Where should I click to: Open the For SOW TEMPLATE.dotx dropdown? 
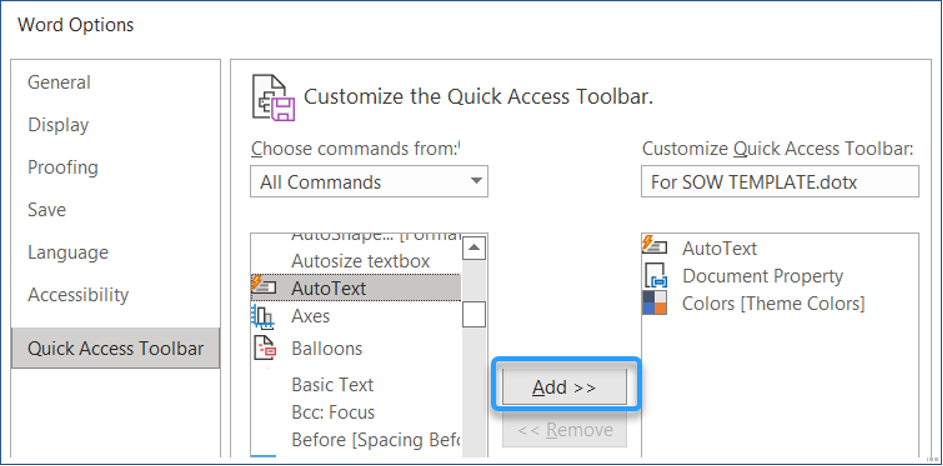coord(779,182)
